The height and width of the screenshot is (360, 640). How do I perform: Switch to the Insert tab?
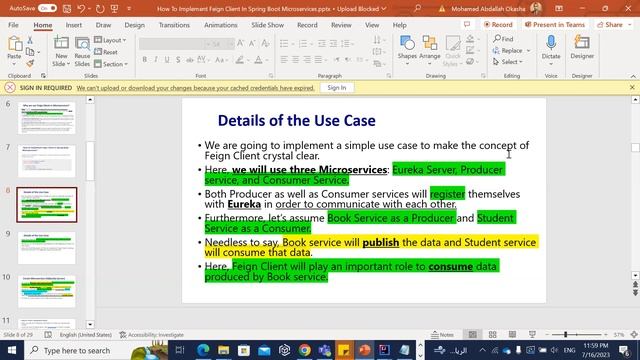[73, 25]
